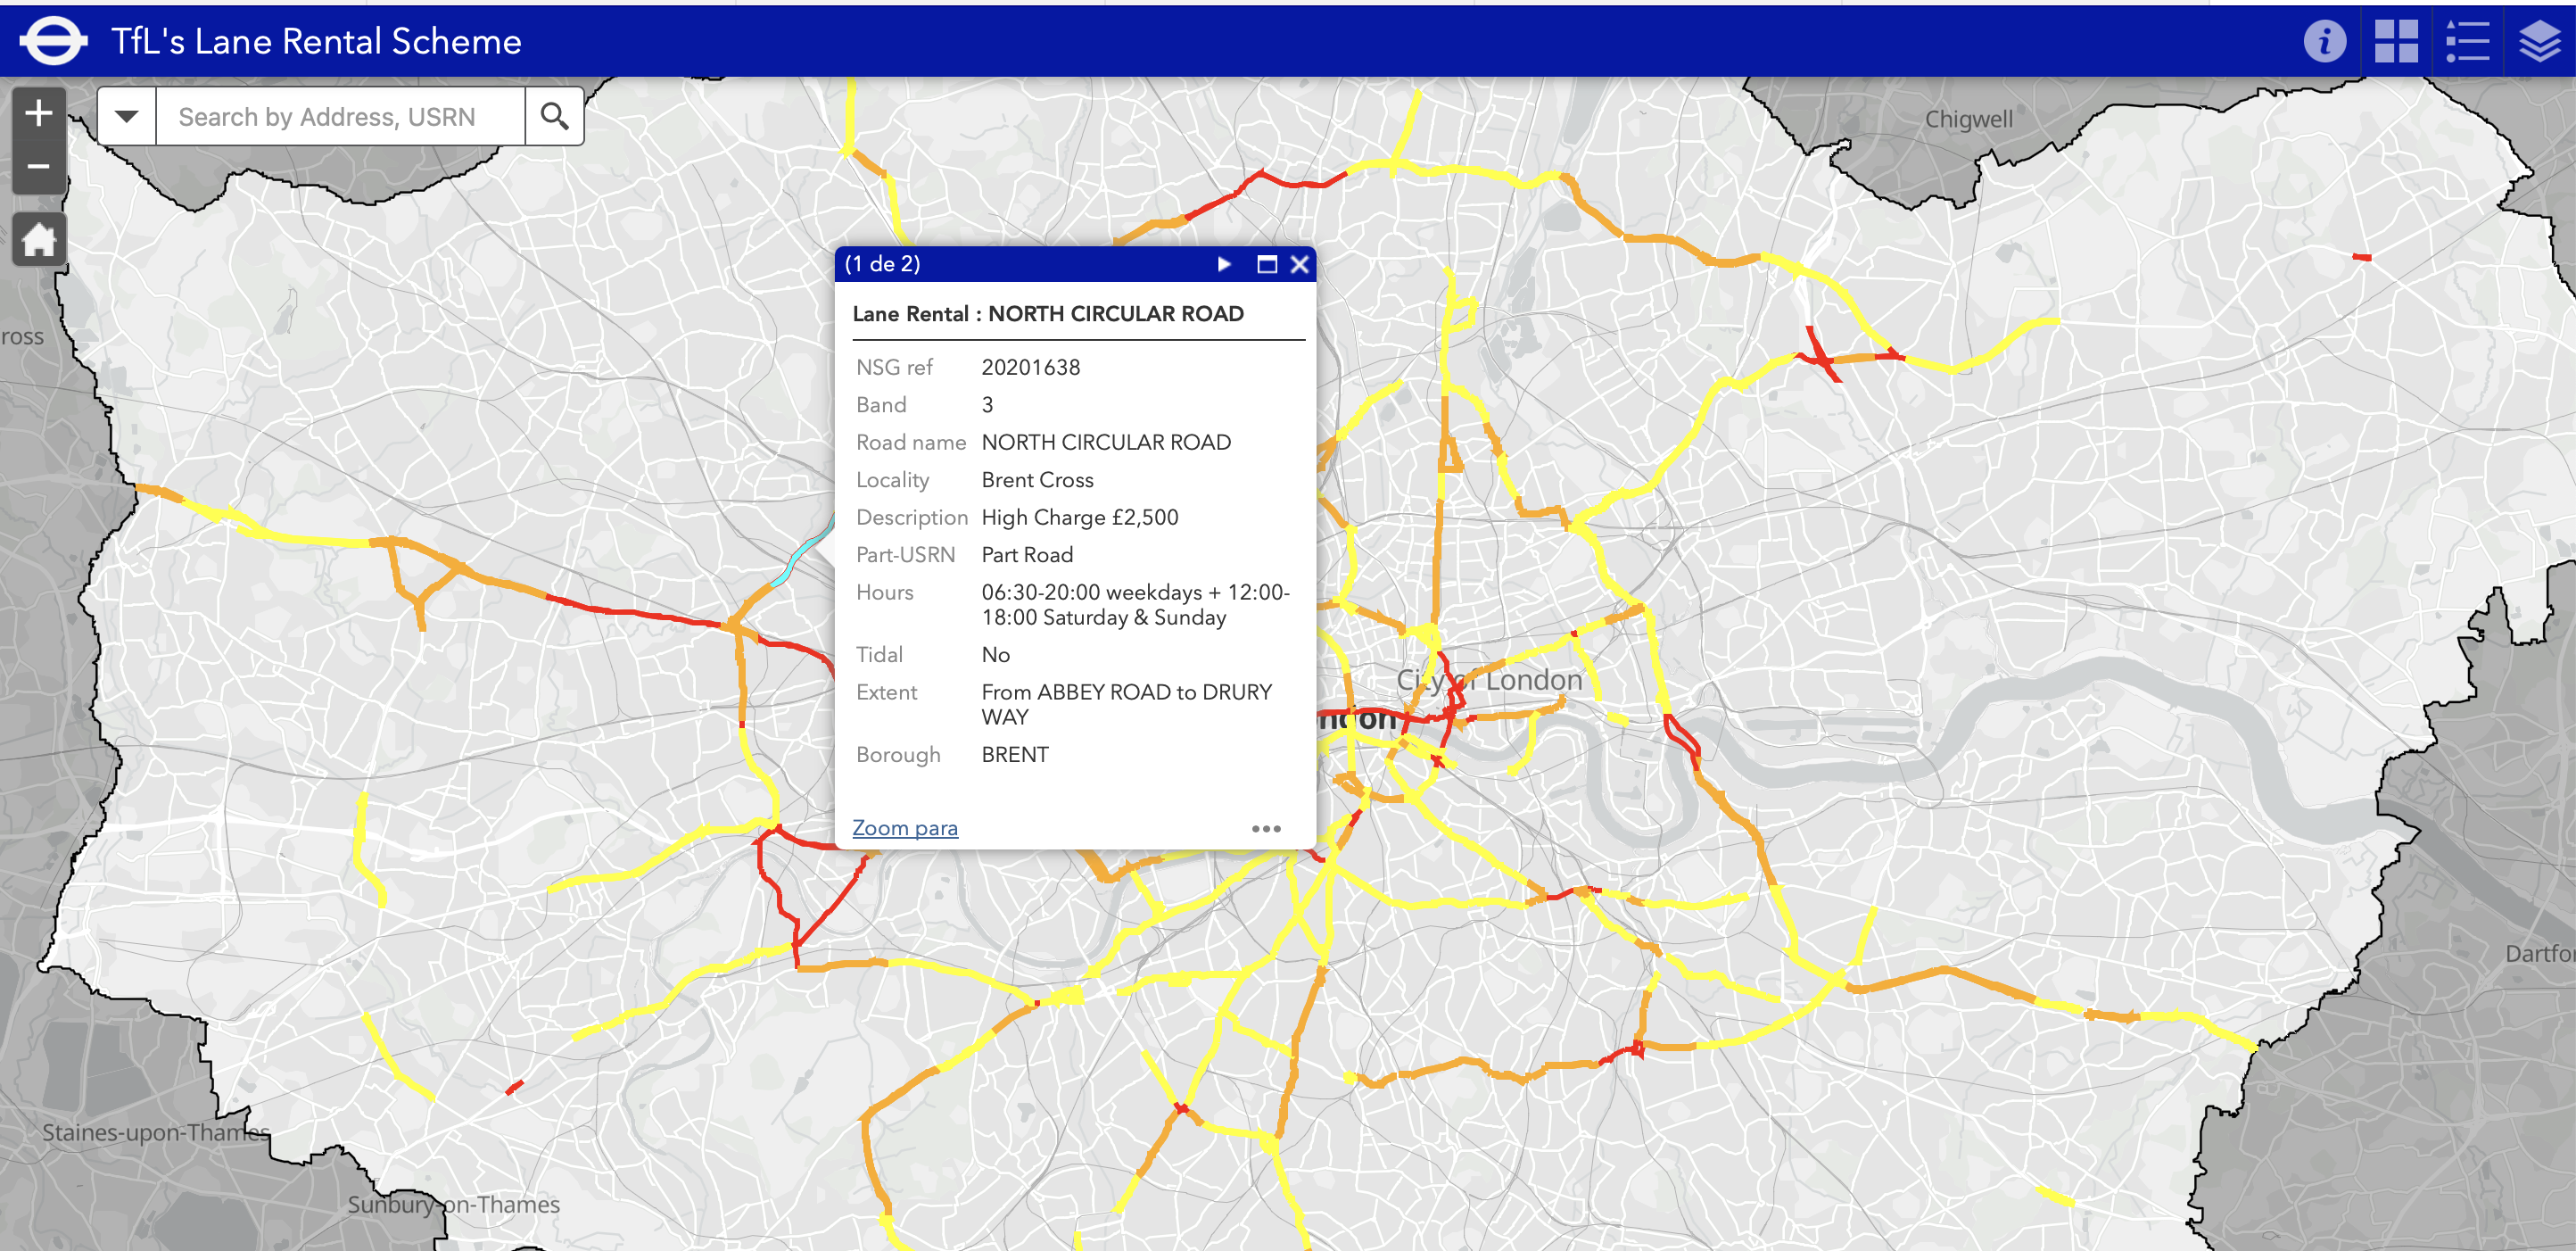The width and height of the screenshot is (2576, 1251).
Task: Return to default extent with home icon
Action: click(39, 240)
